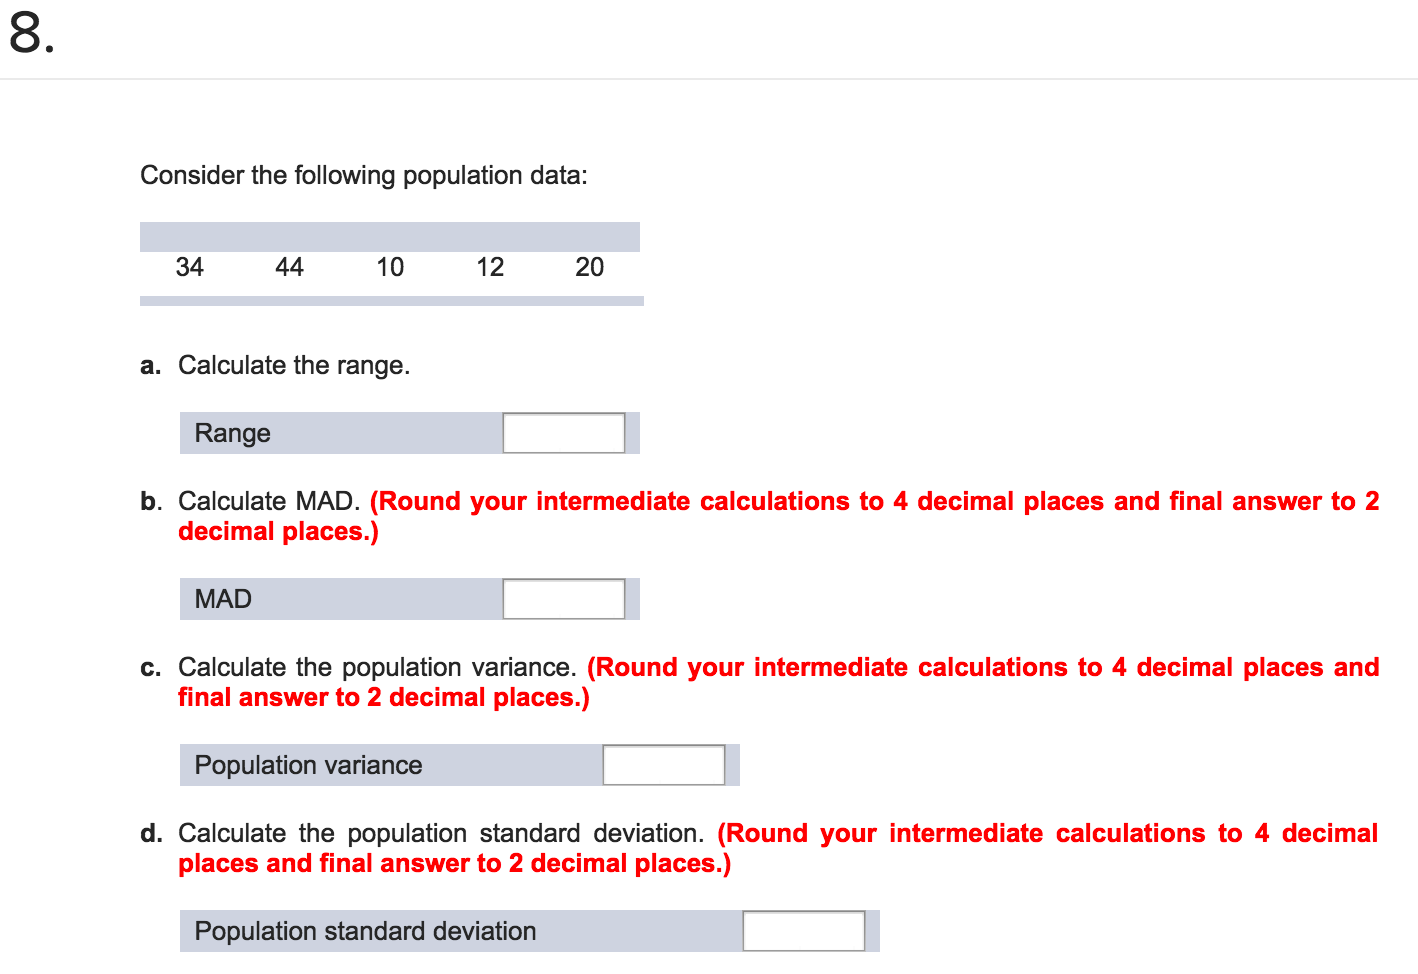1418x974 pixels.
Task: Click the part a instruction text
Action: (294, 365)
